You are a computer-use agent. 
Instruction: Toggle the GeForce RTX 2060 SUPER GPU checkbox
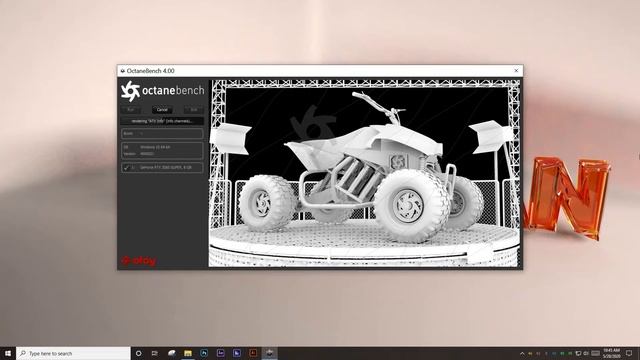[127, 167]
